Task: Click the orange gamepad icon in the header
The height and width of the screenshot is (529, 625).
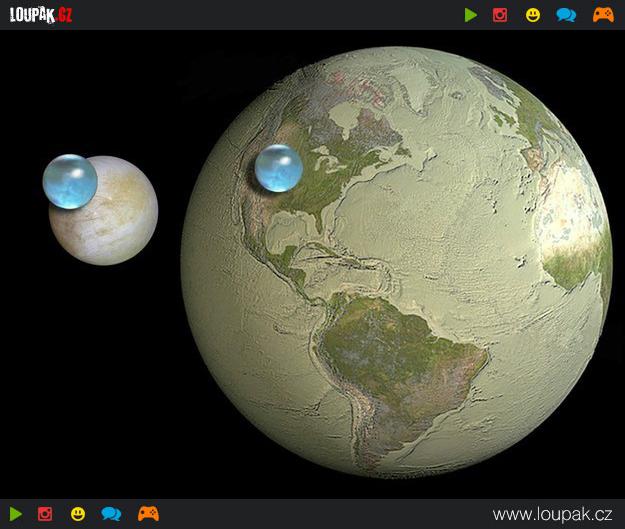Action: pos(603,15)
